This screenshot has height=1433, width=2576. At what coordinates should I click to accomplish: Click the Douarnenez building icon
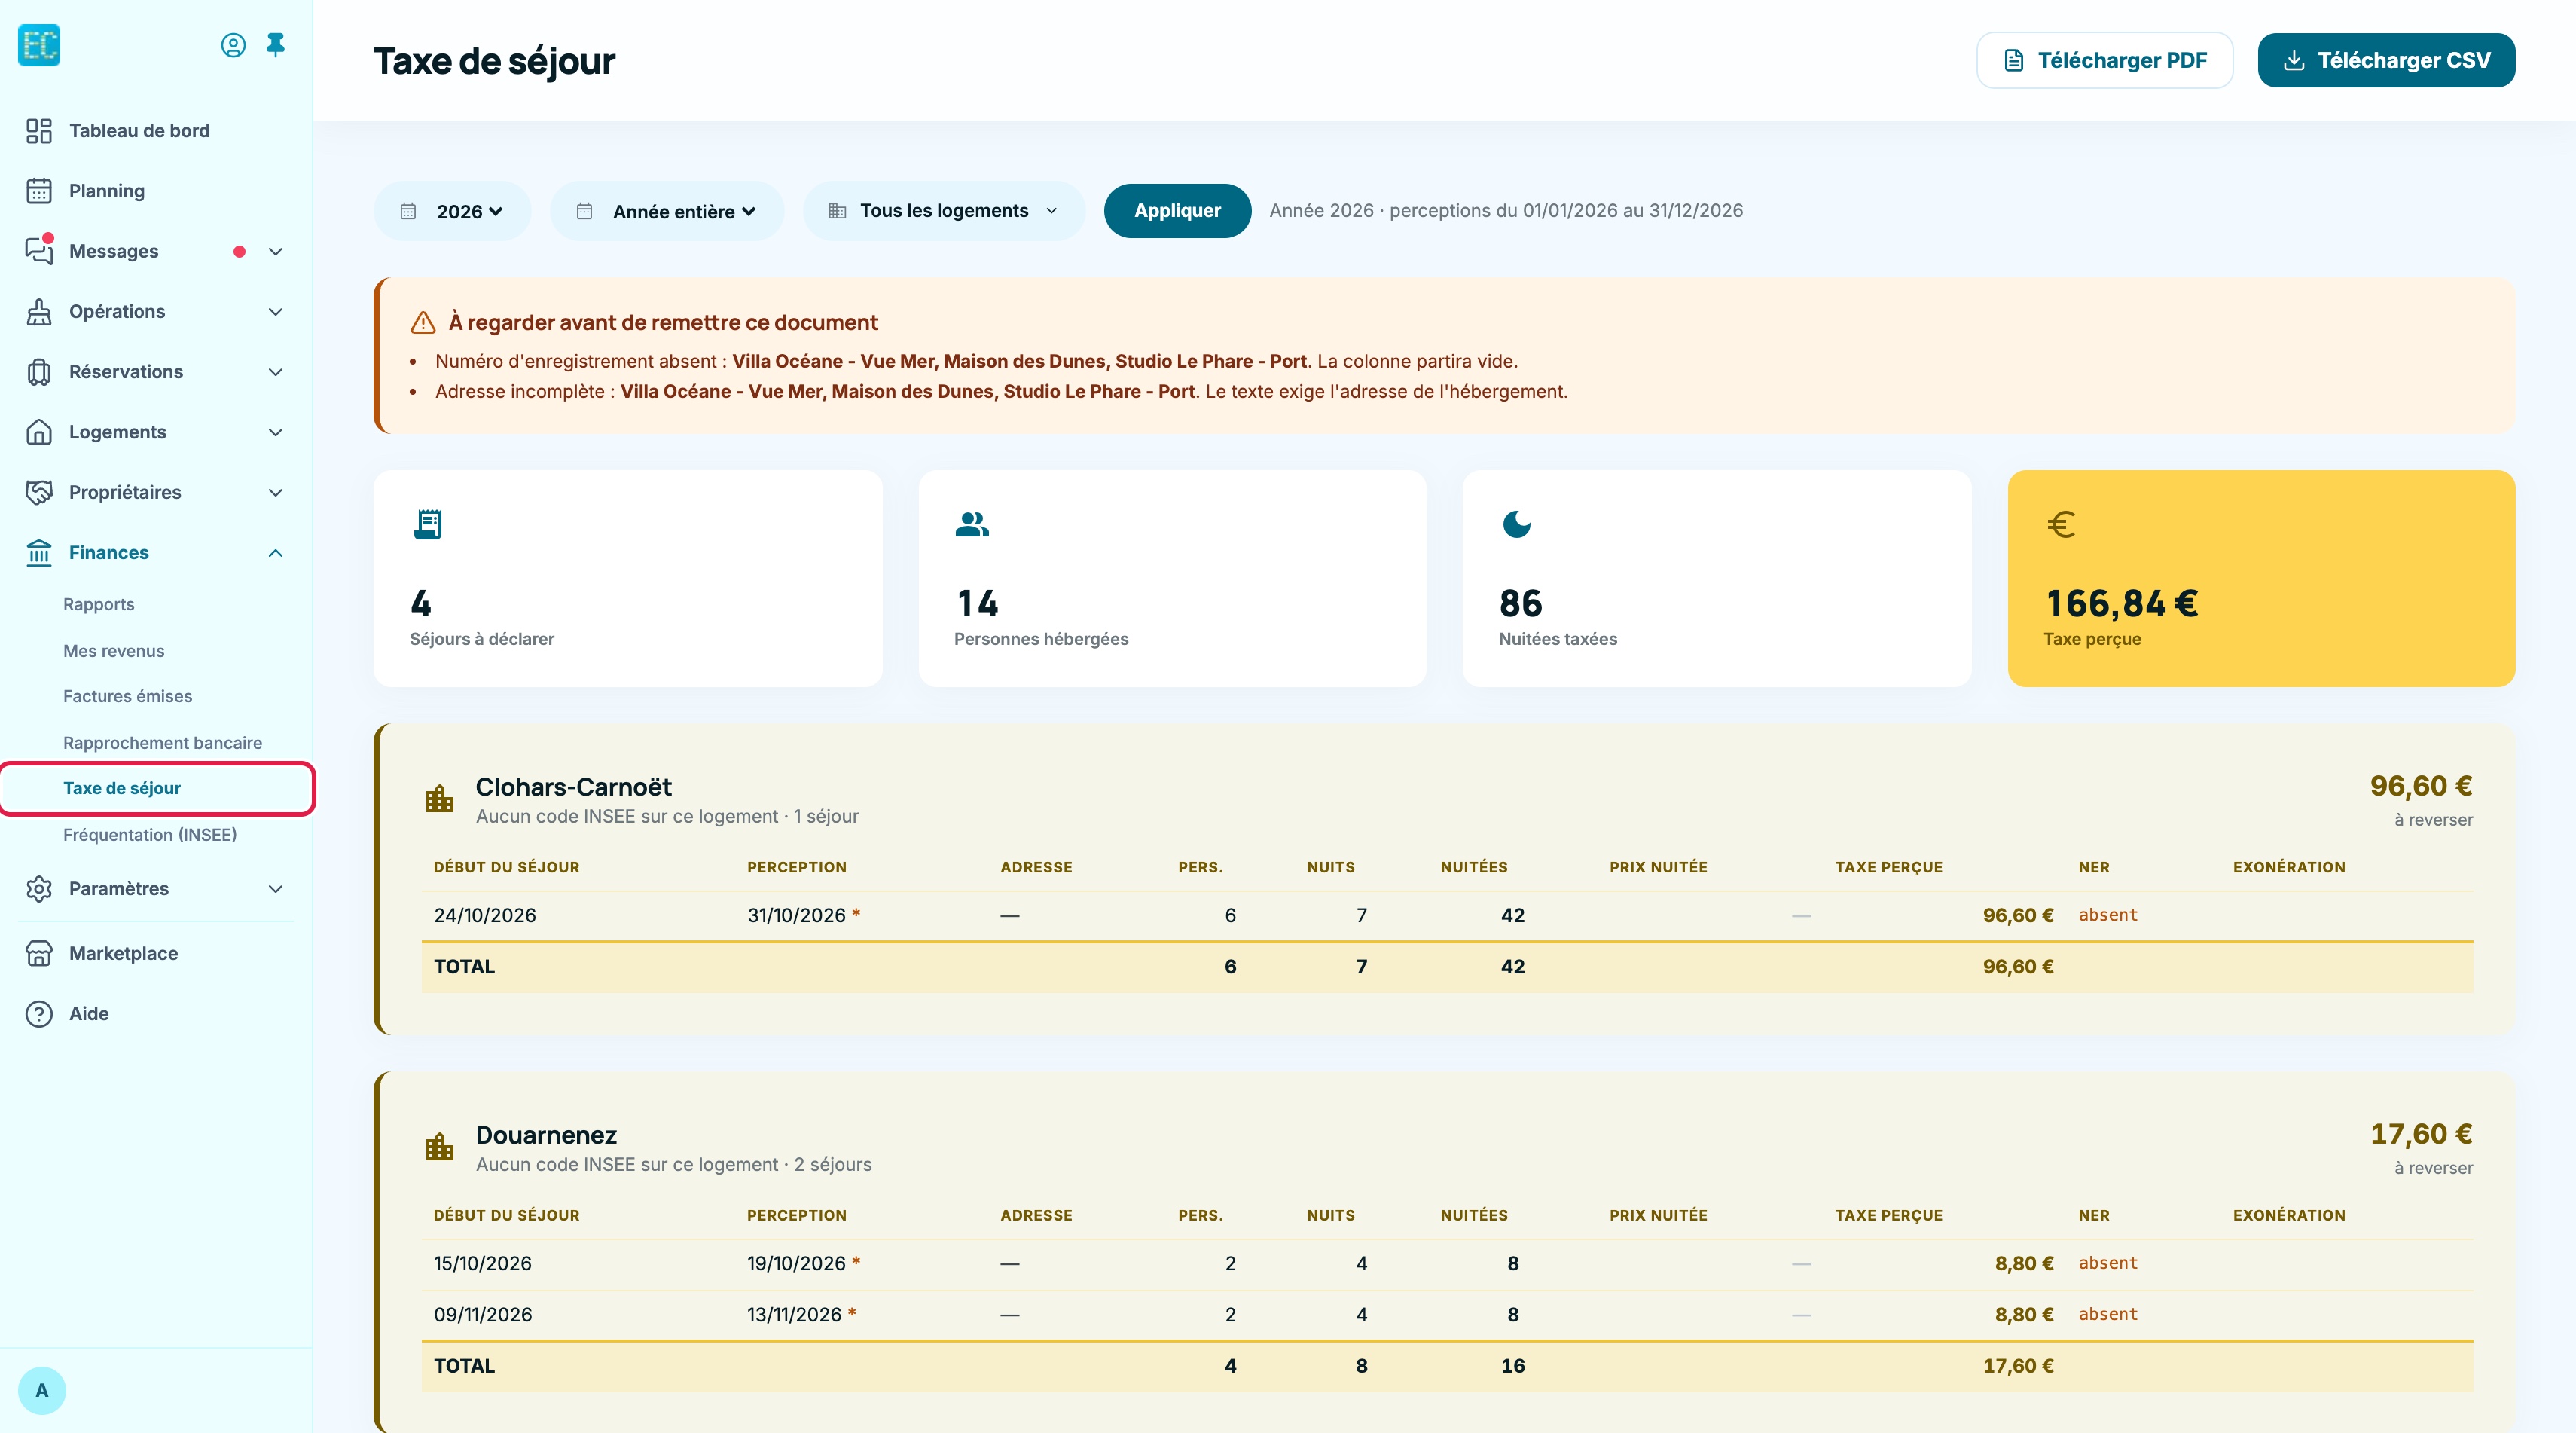440,1146
